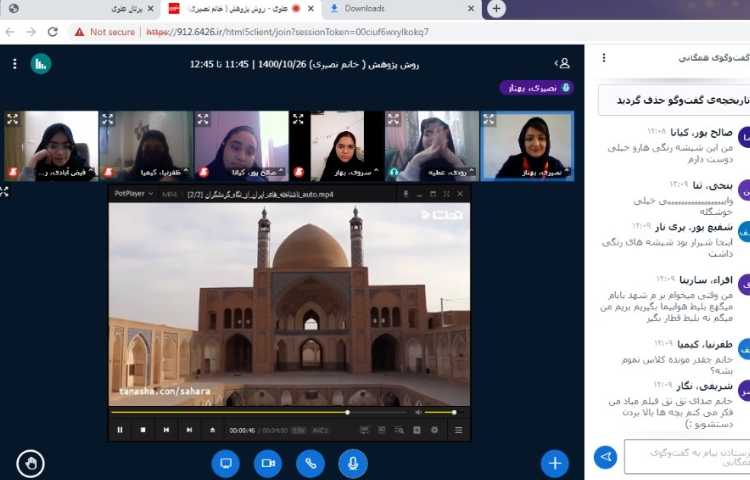This screenshot has width=750, height=480.
Task: Pin the PotPlayer window on top
Action: point(406,194)
